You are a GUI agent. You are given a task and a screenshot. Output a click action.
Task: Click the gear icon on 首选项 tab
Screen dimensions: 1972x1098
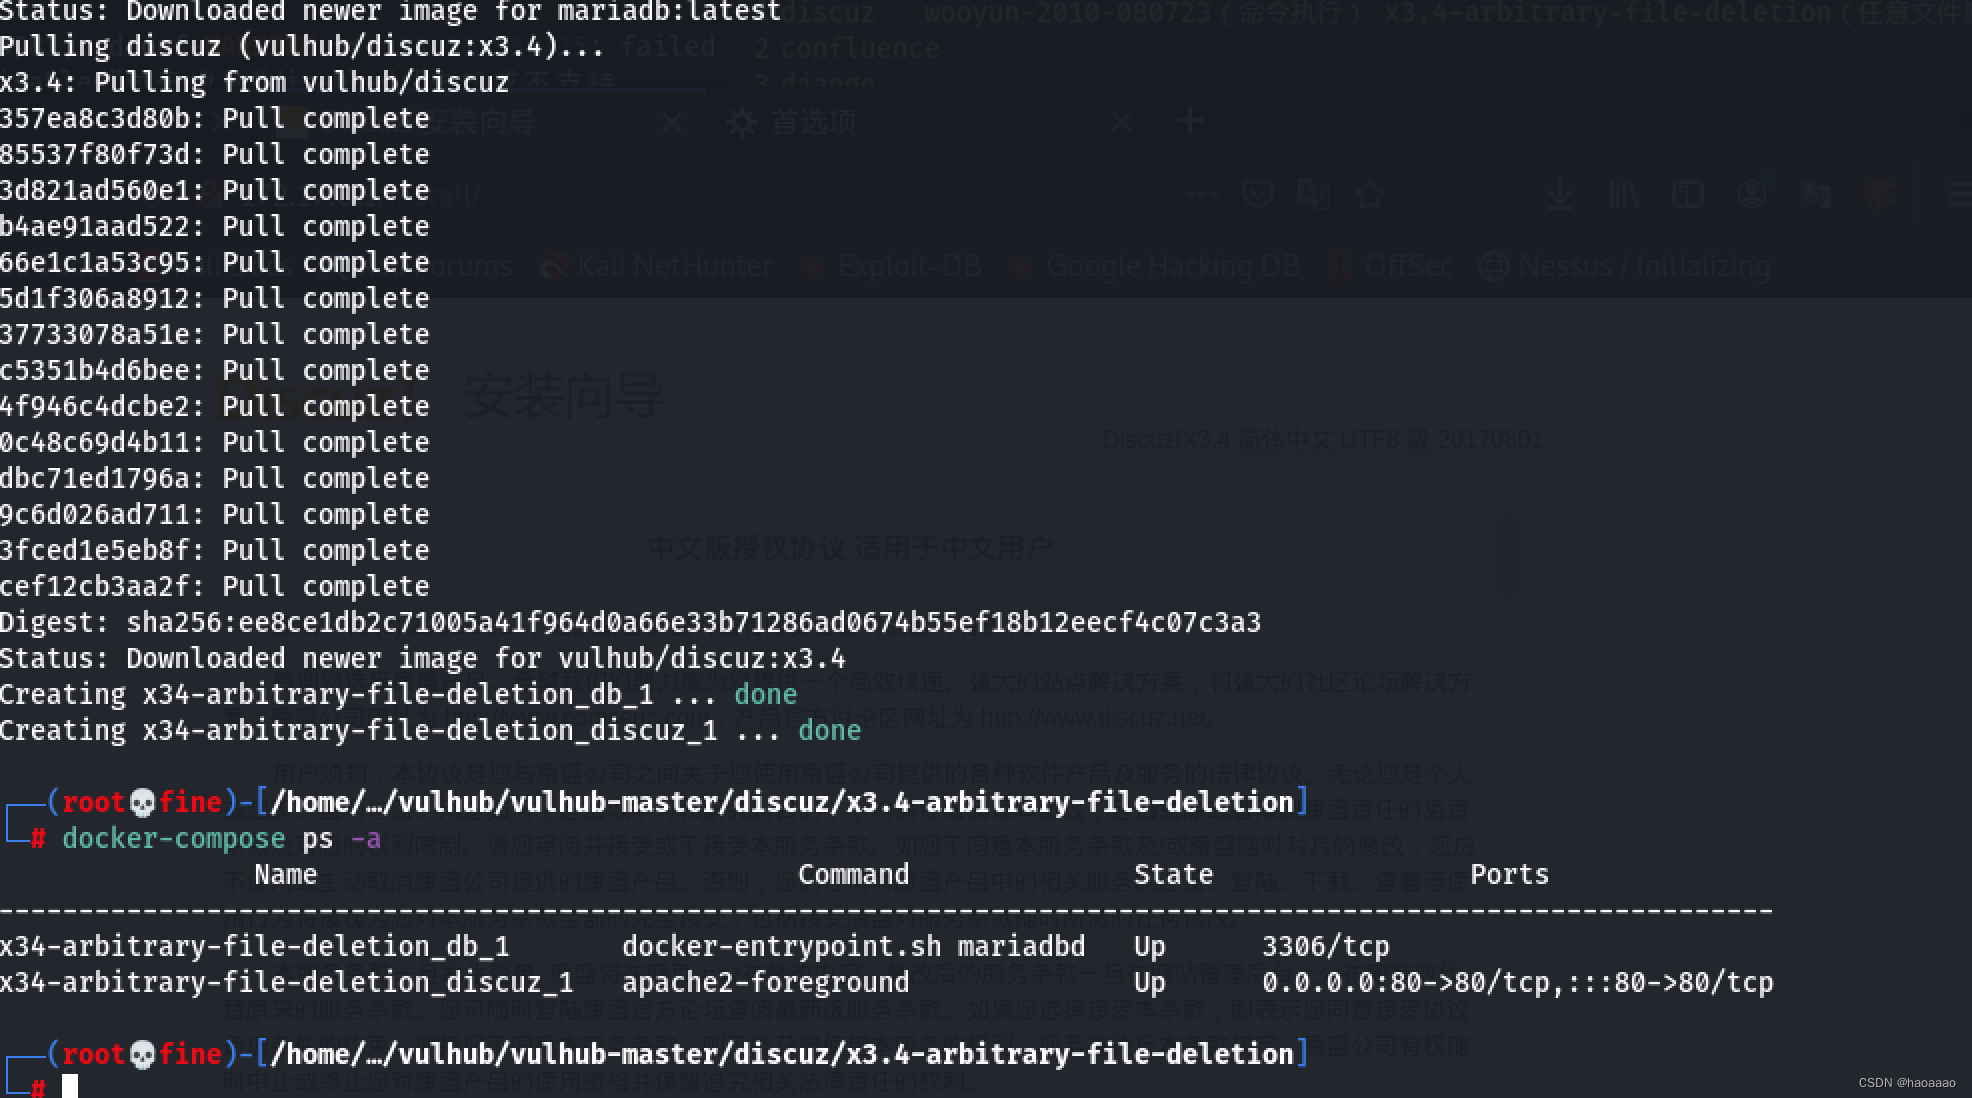tap(741, 122)
